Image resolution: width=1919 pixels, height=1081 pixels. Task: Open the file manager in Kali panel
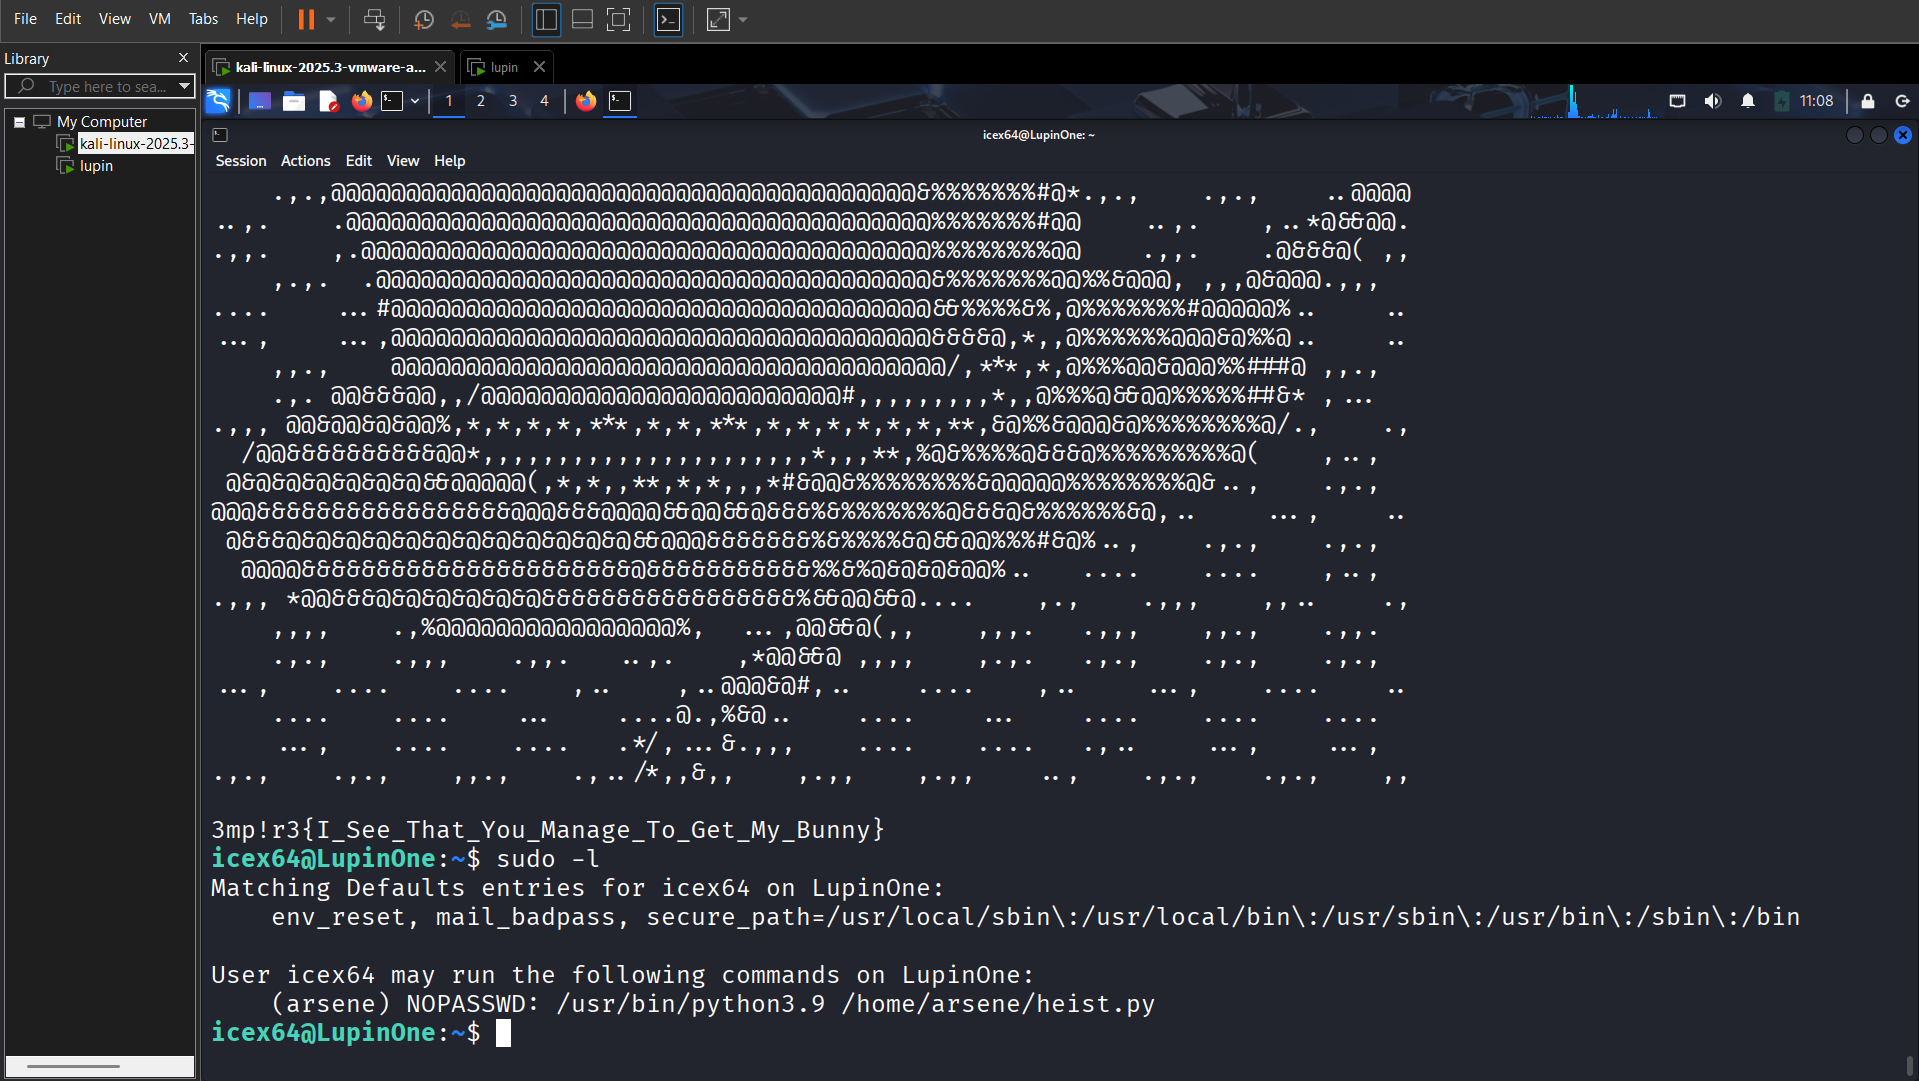coord(294,101)
